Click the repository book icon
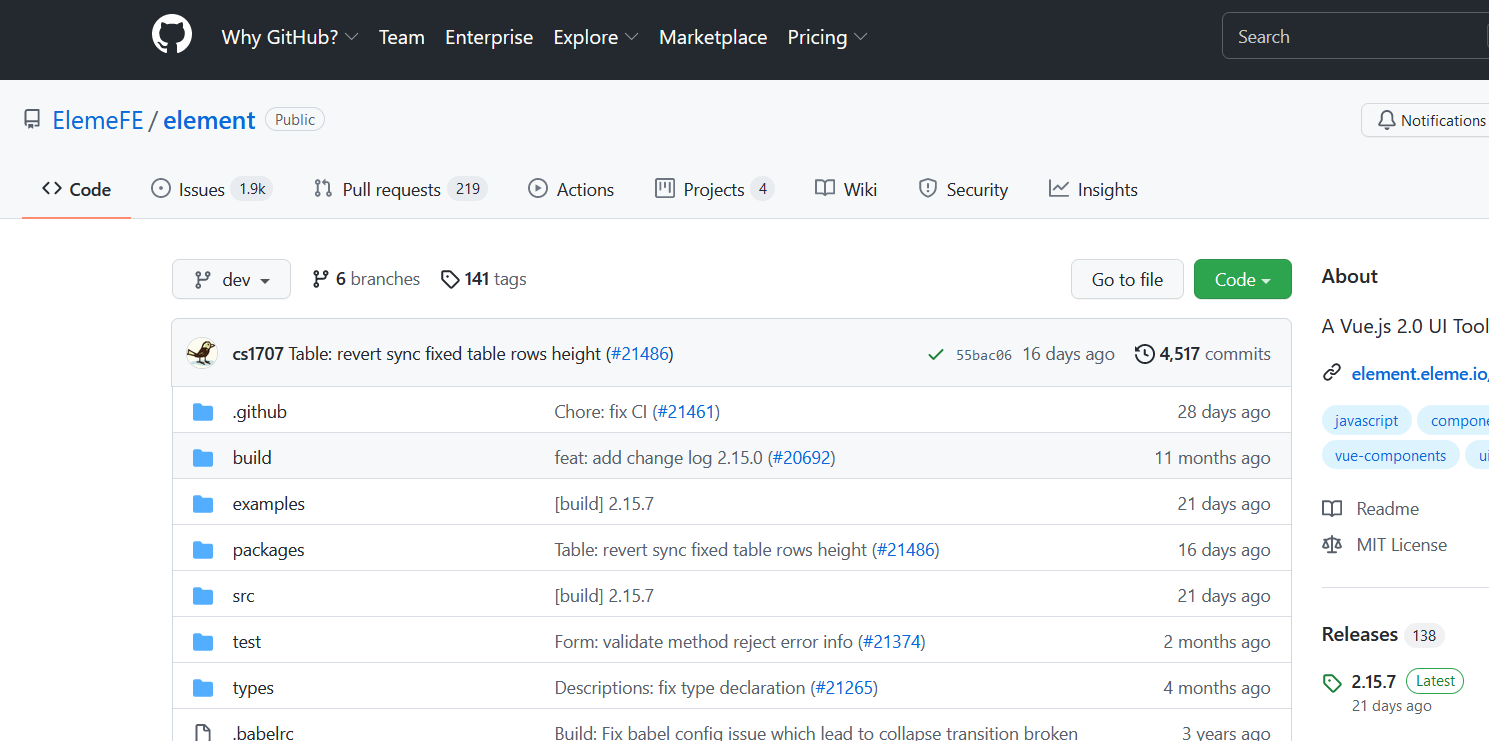 pos(32,120)
